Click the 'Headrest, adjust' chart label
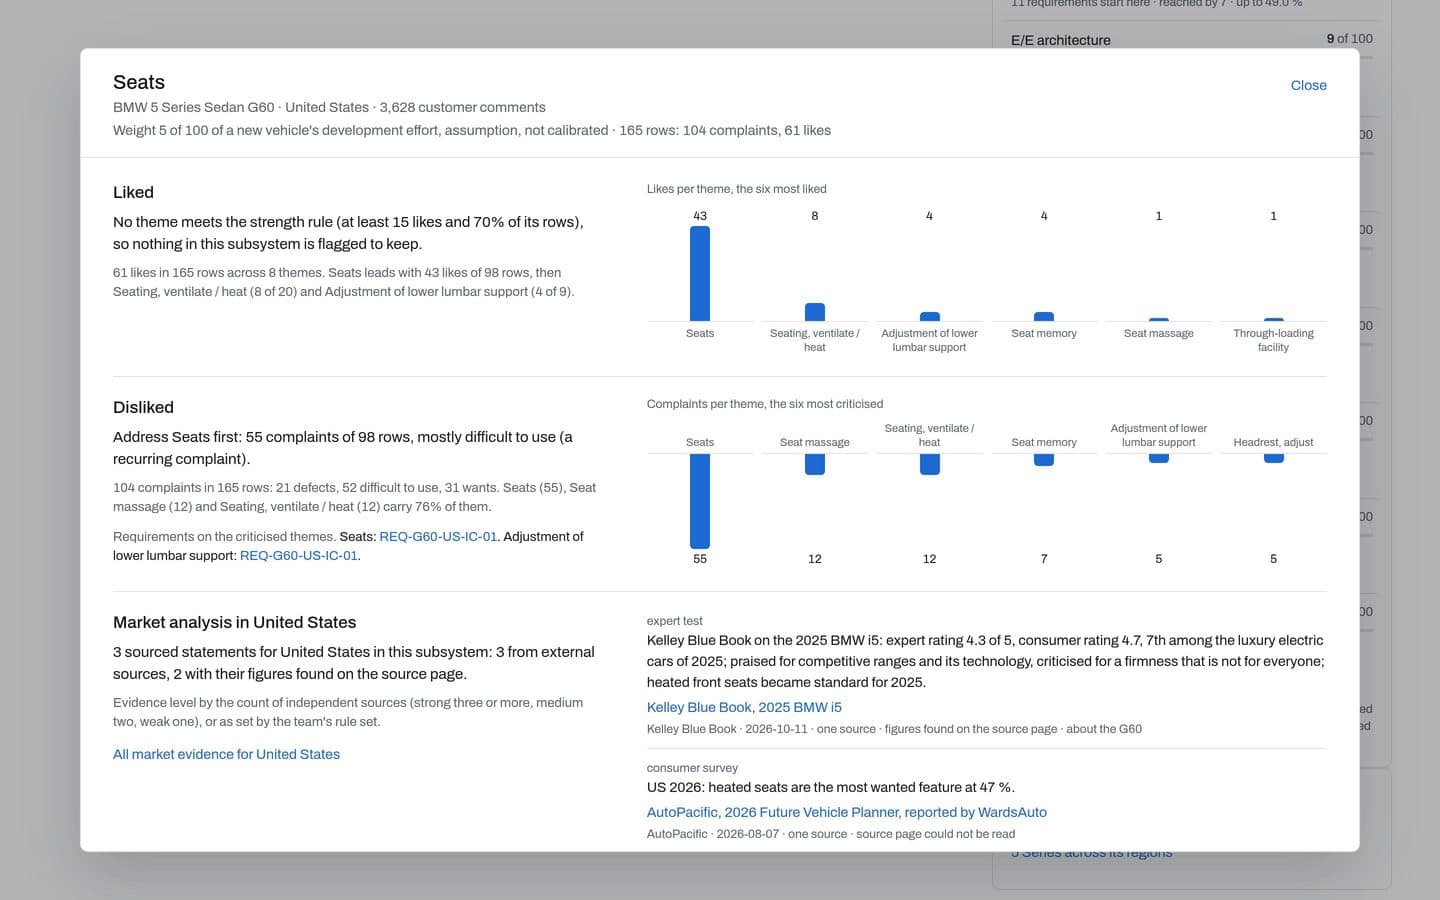Viewport: 1440px width, 900px height. click(1273, 442)
